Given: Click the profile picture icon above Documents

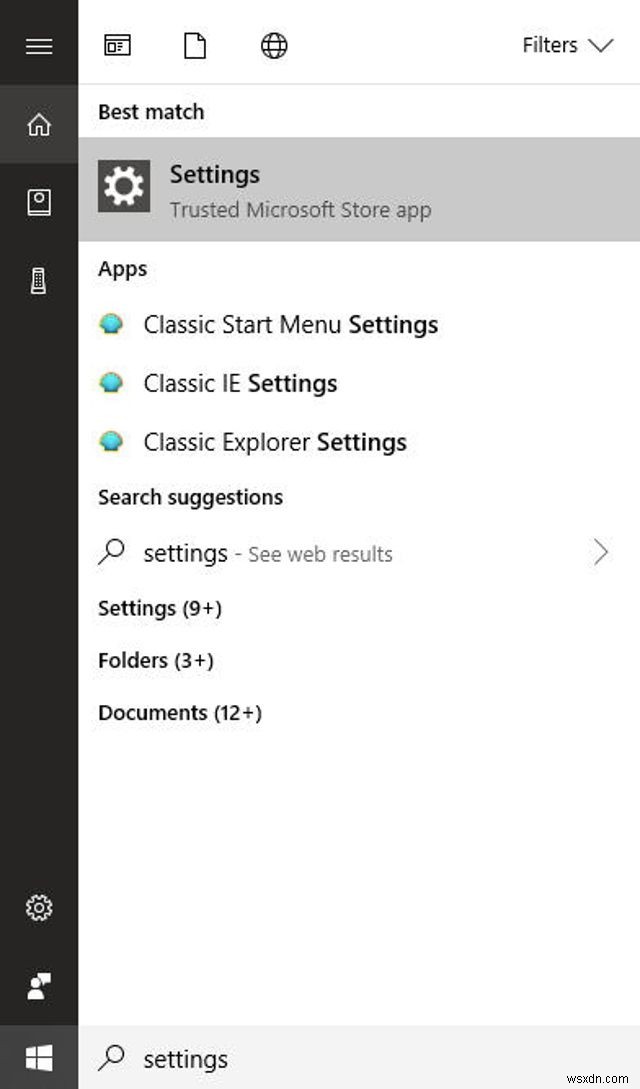Looking at the screenshot, I should pos(39,202).
